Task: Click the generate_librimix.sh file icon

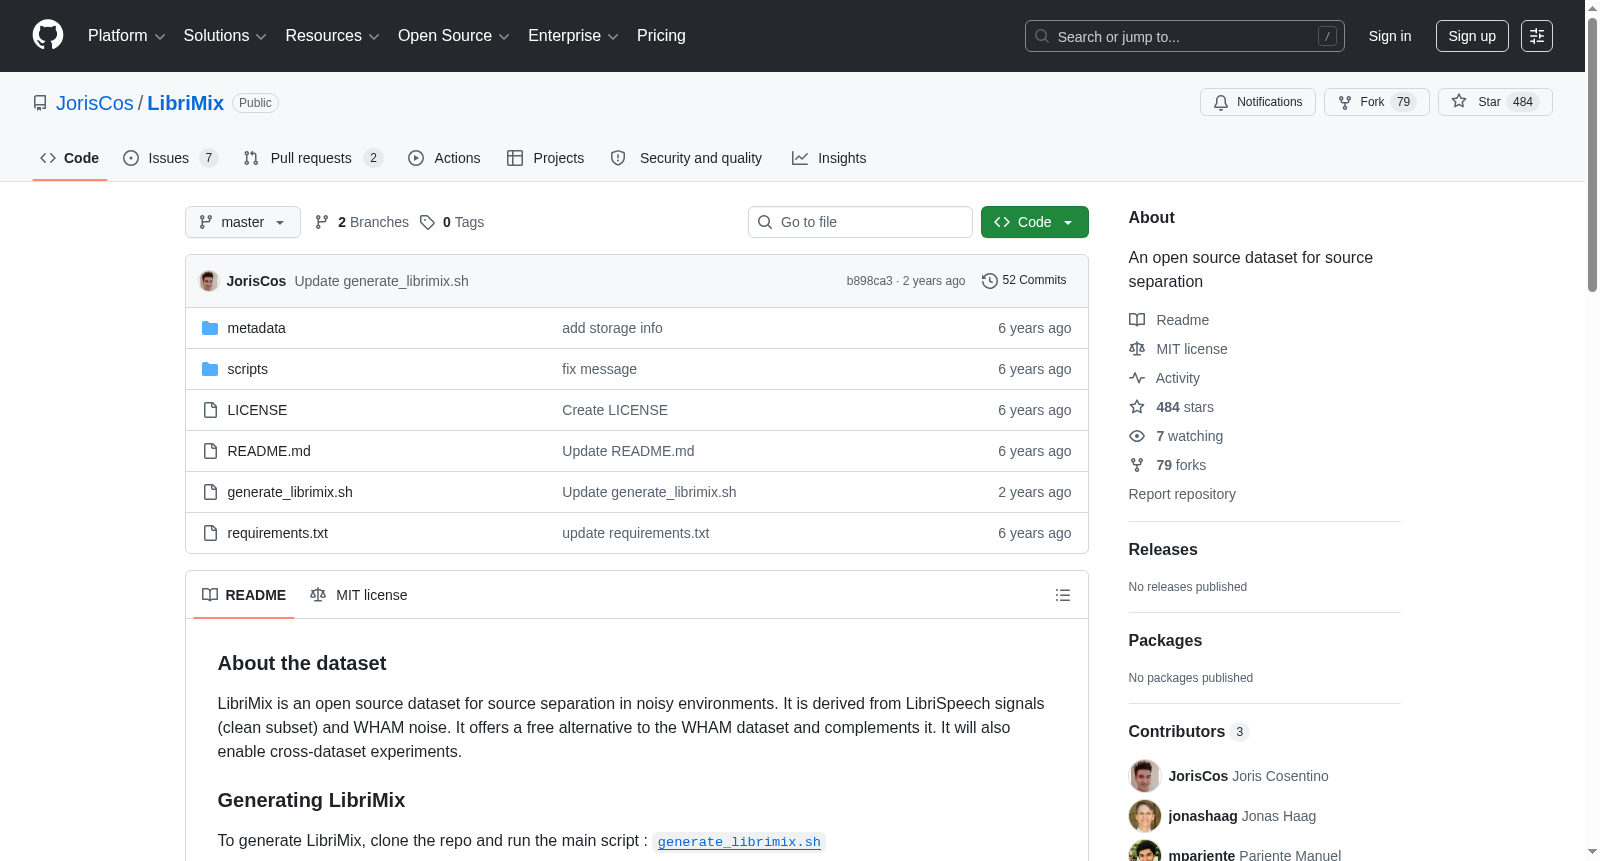Action: pyautogui.click(x=210, y=492)
